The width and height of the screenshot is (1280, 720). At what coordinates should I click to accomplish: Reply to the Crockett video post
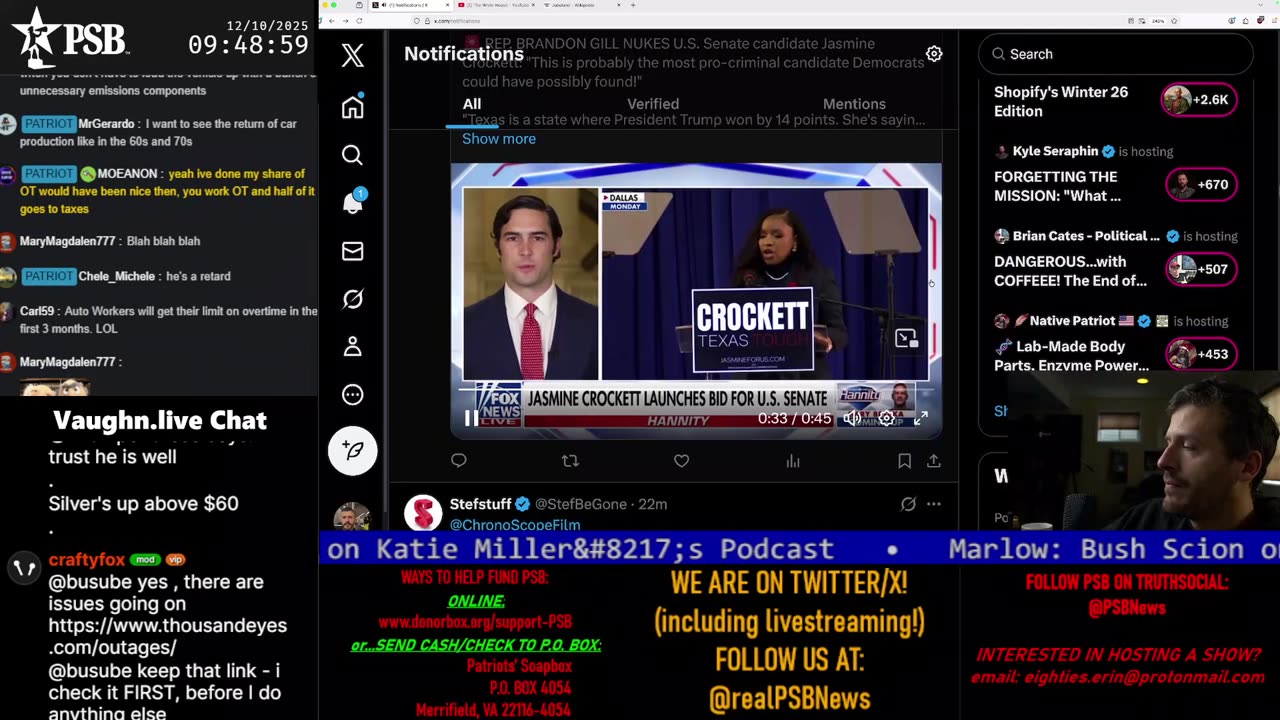[x=459, y=461]
